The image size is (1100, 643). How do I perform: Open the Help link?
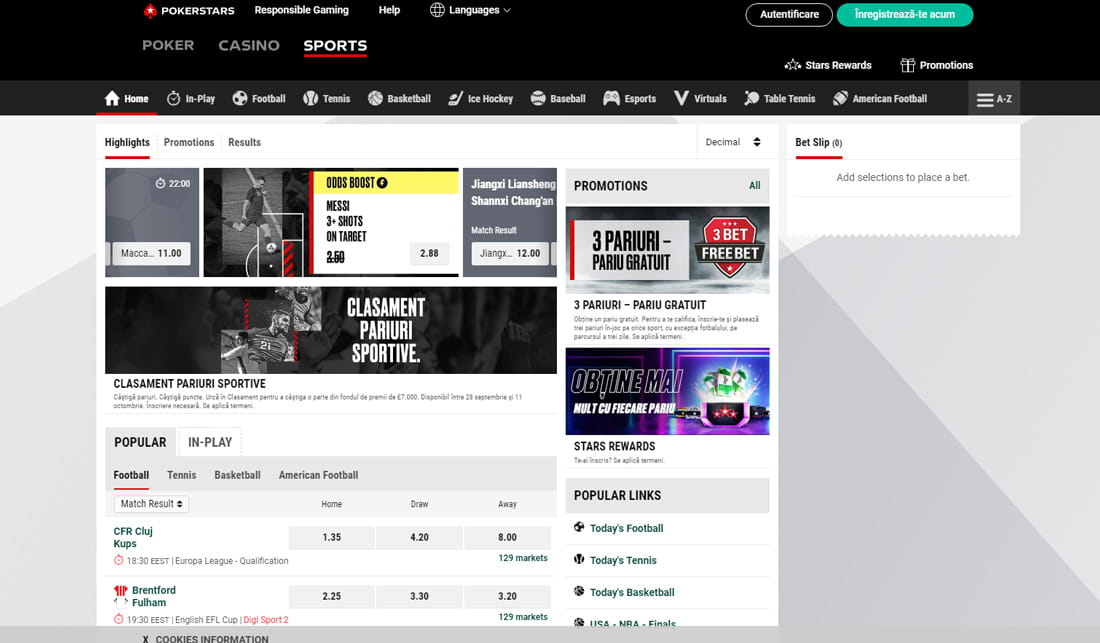[389, 10]
